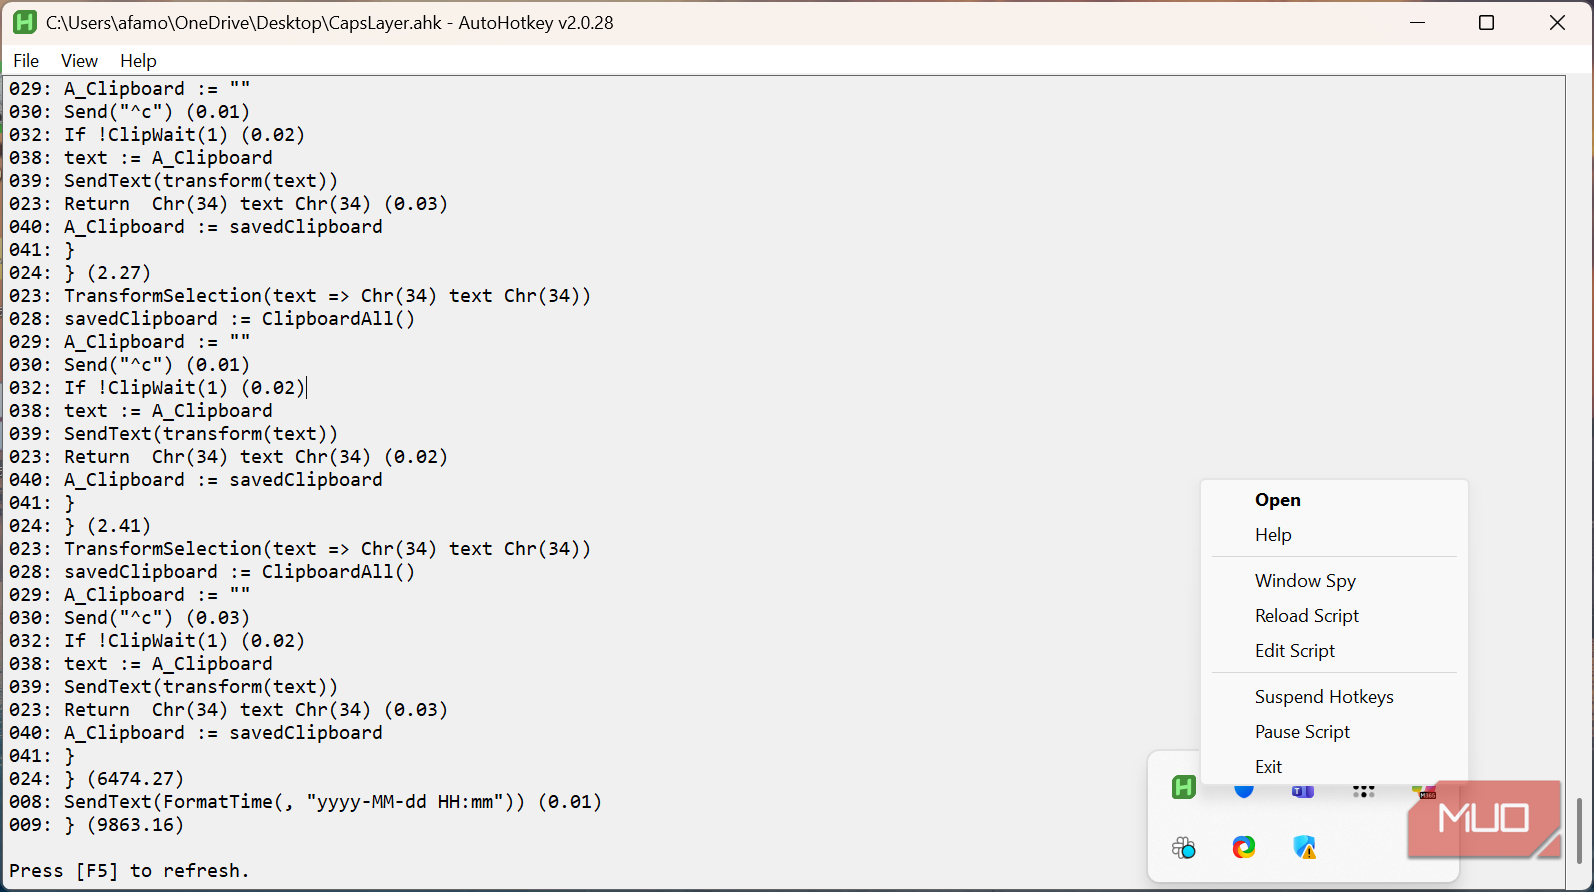Image resolution: width=1594 pixels, height=892 pixels.
Task: Click the multicolor swirl tray icon
Action: [x=1244, y=847]
